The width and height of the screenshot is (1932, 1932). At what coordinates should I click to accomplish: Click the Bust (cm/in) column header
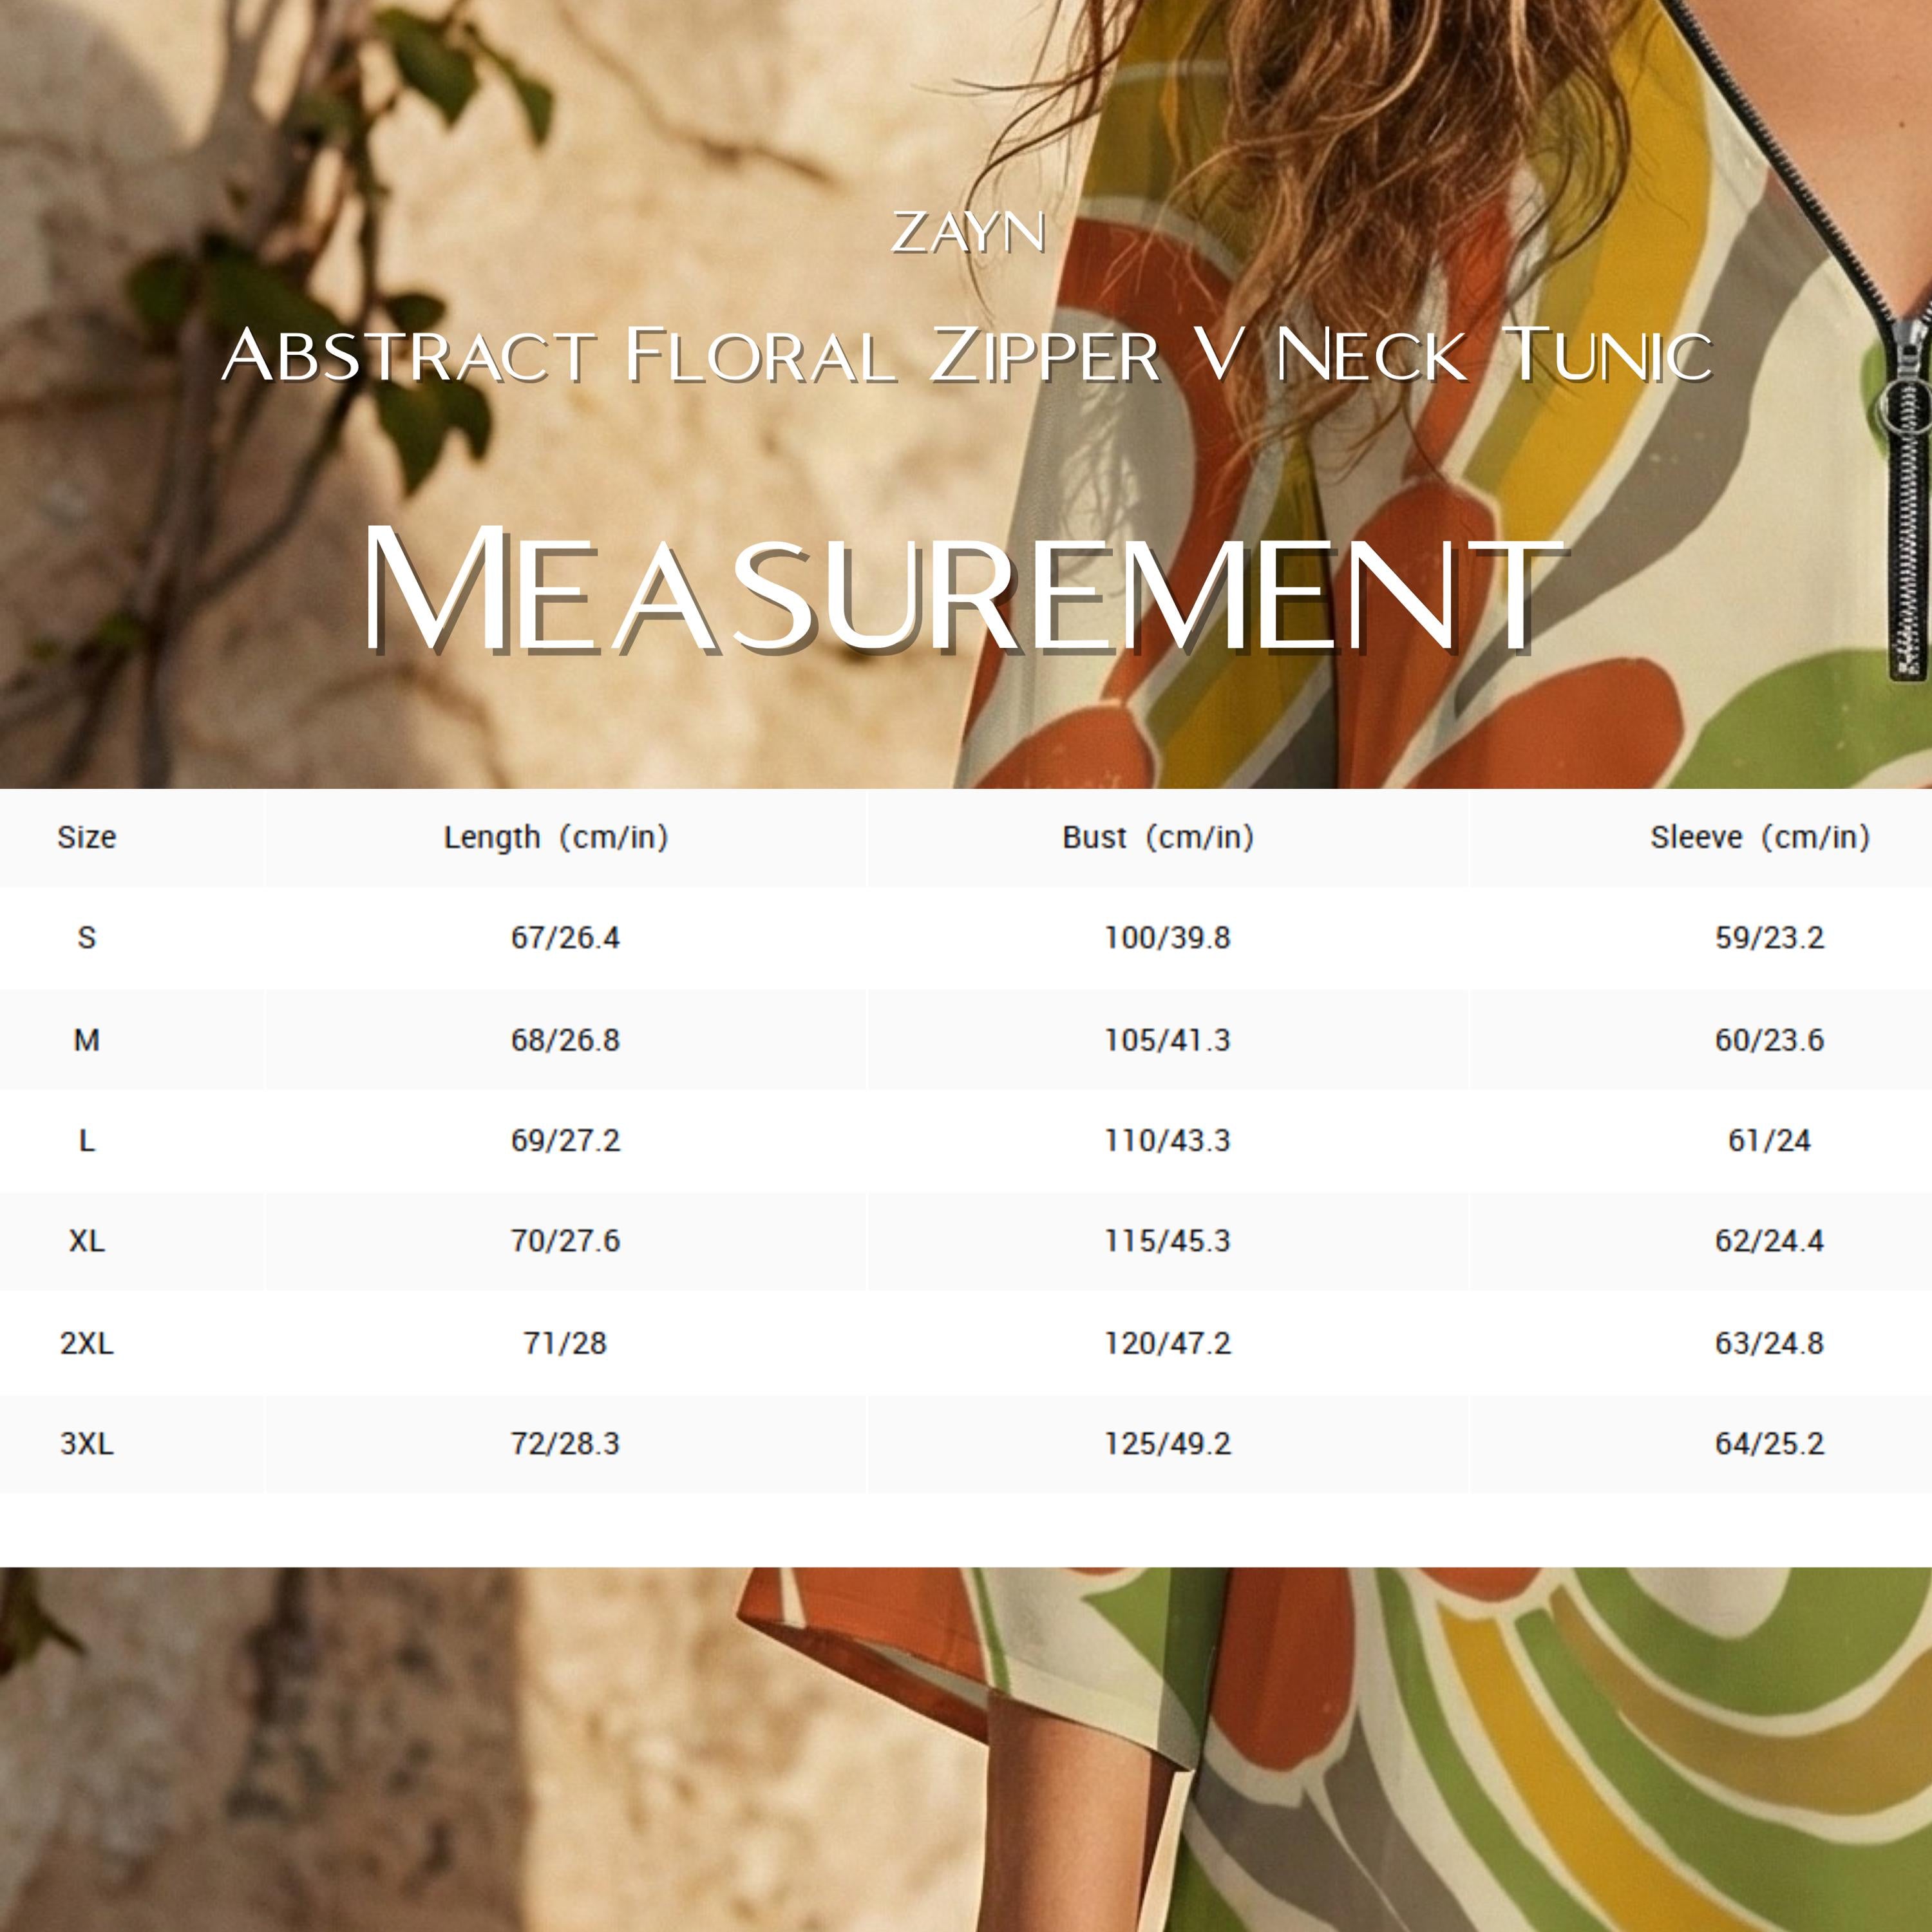(x=1158, y=837)
